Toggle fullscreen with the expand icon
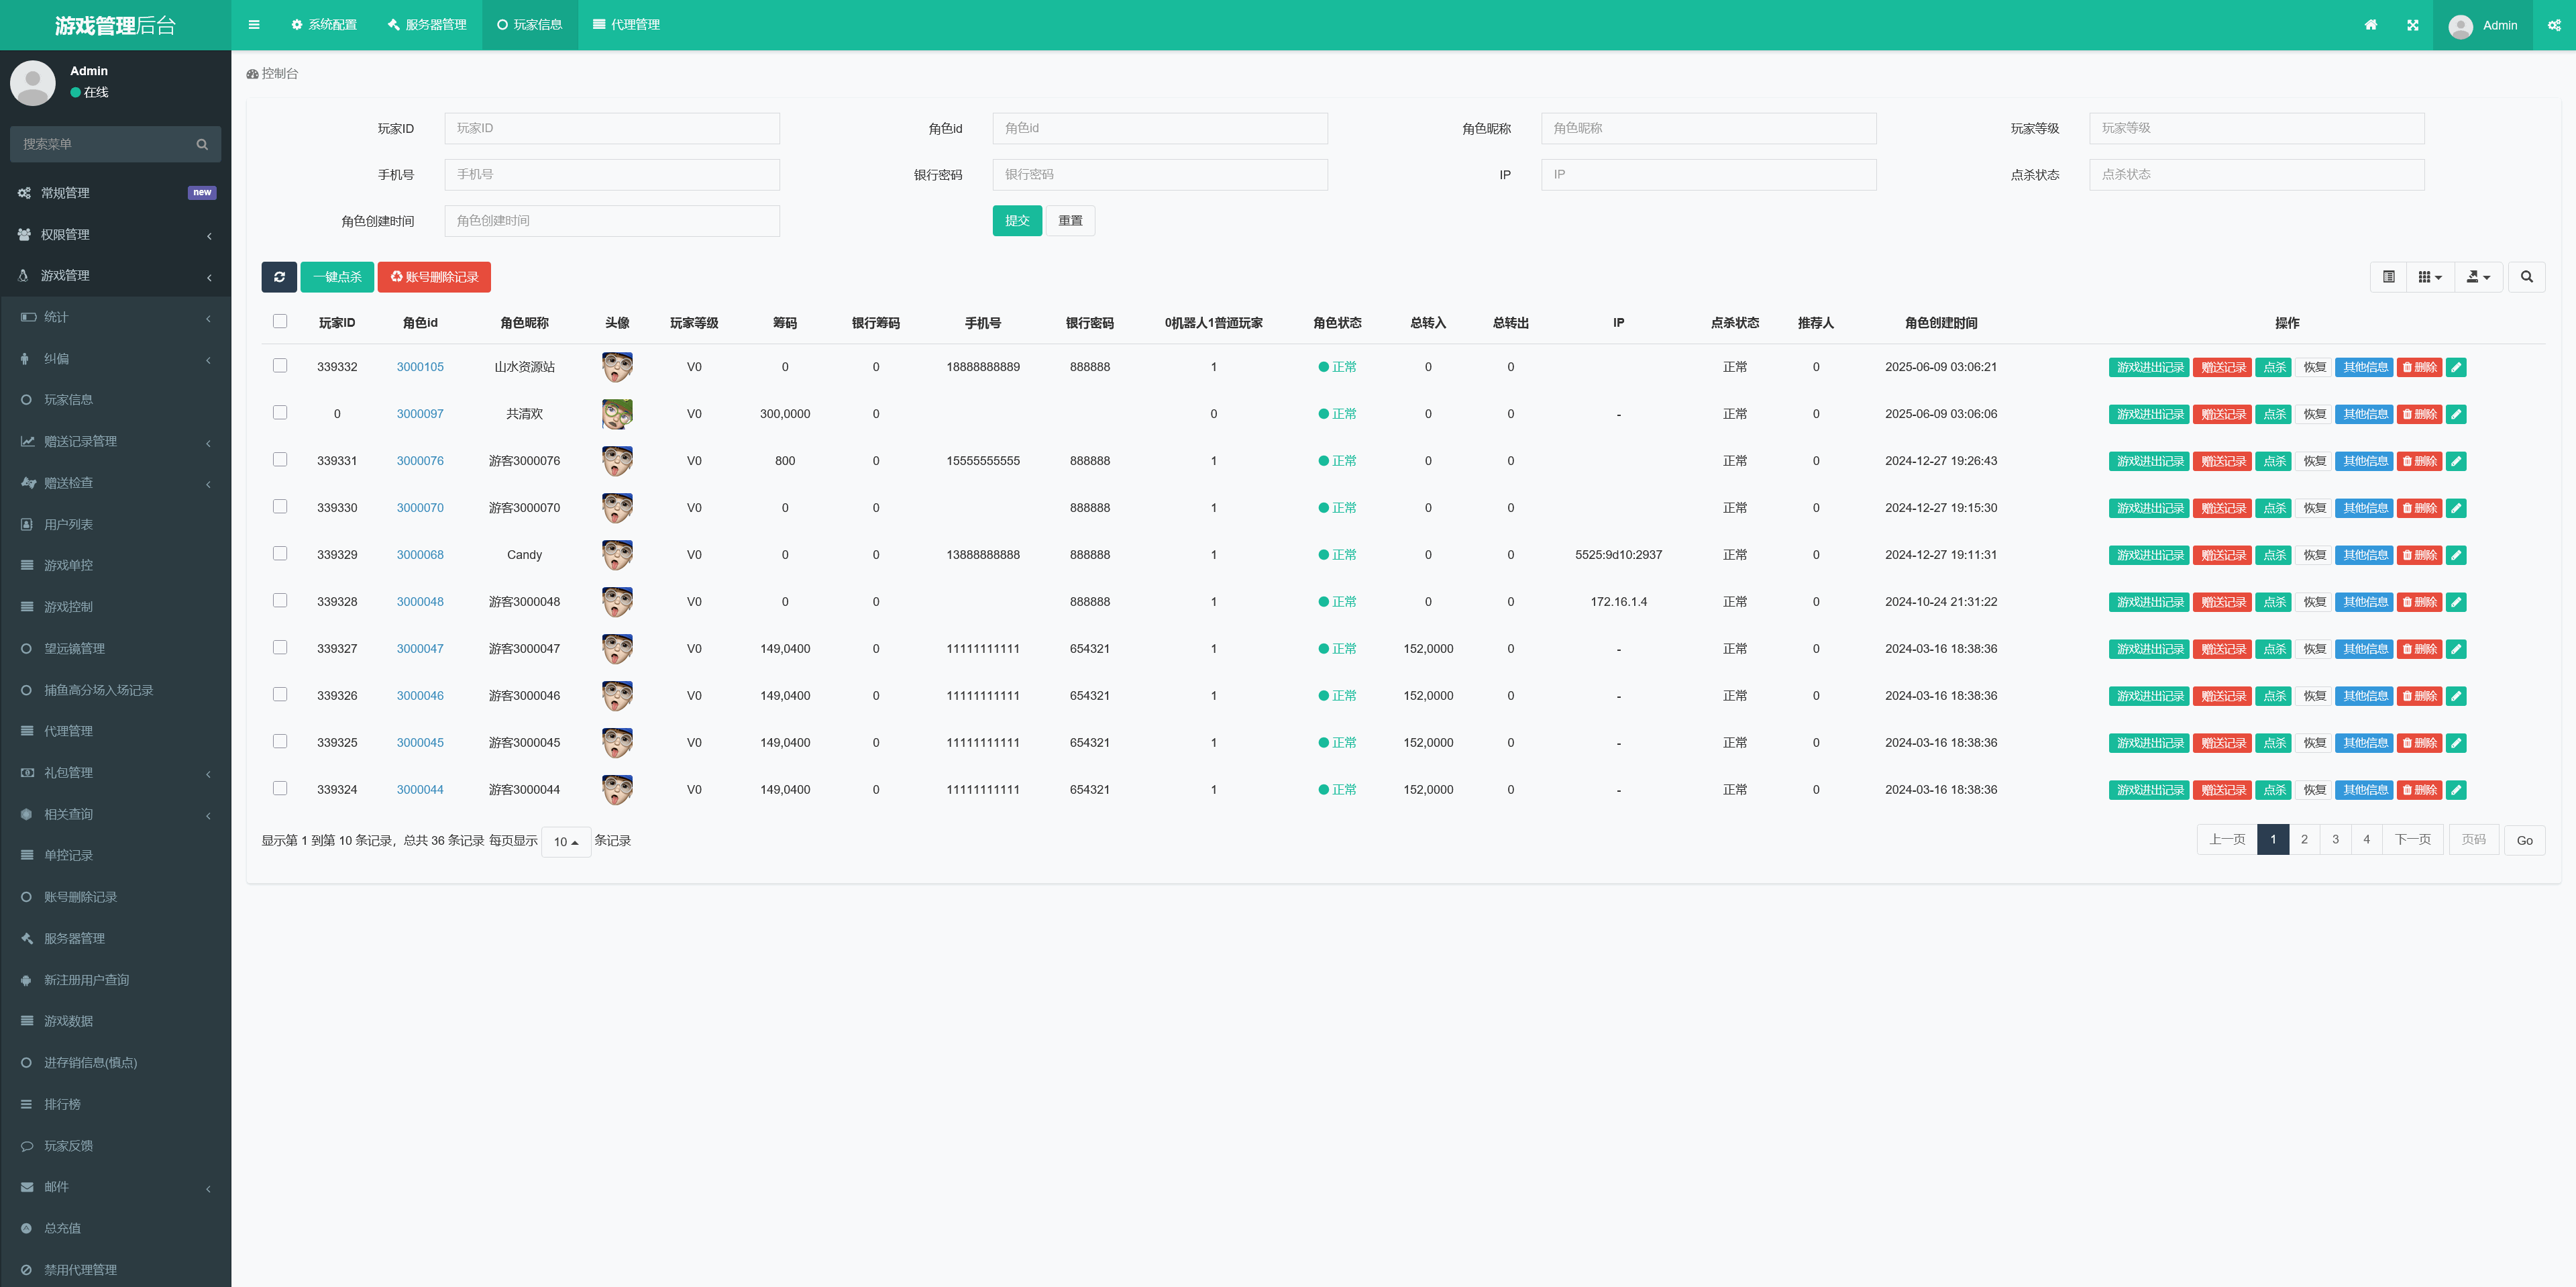 [x=2412, y=25]
